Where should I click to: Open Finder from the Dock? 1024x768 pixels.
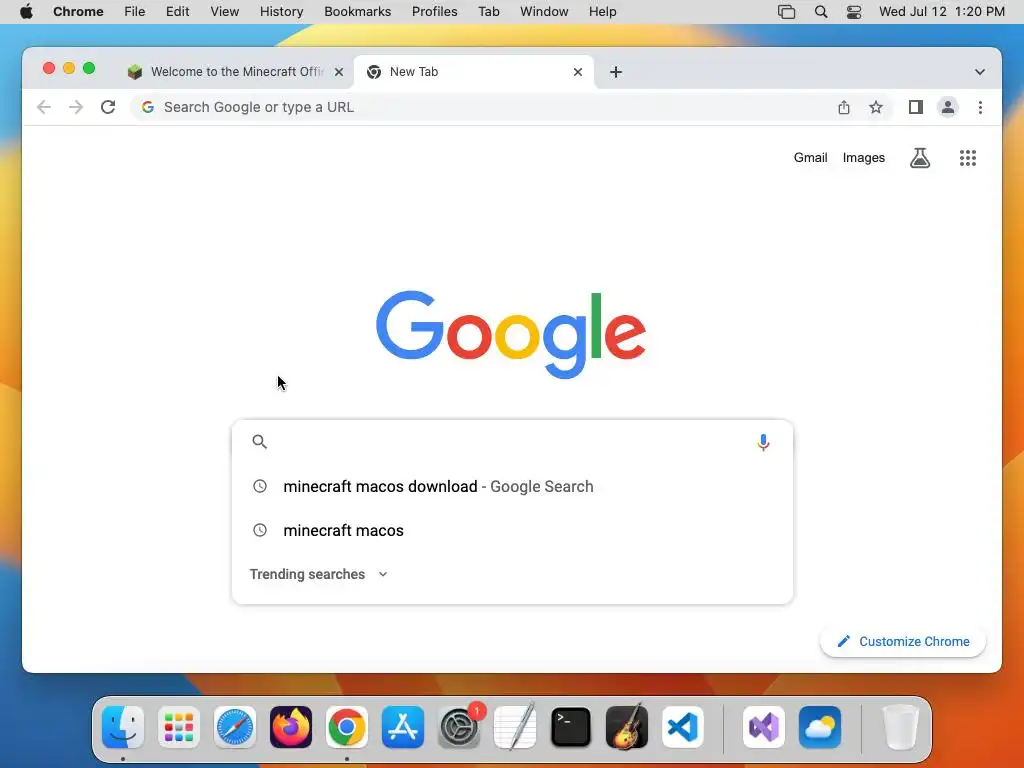tap(123, 727)
